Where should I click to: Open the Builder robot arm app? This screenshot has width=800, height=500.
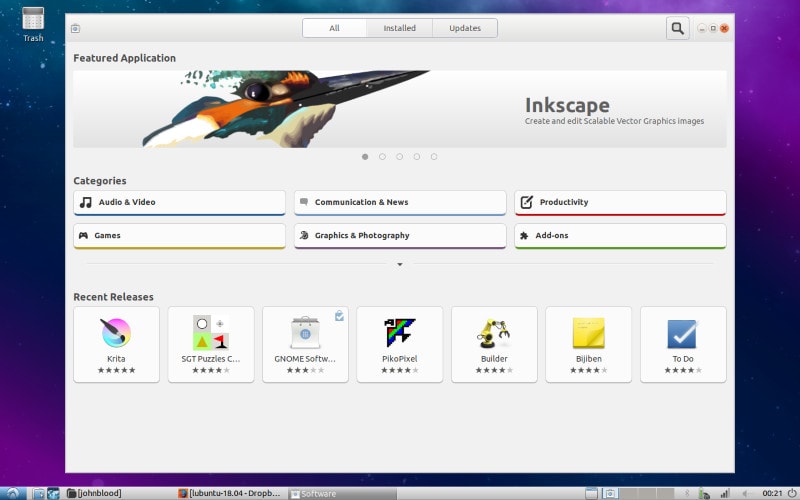click(494, 344)
